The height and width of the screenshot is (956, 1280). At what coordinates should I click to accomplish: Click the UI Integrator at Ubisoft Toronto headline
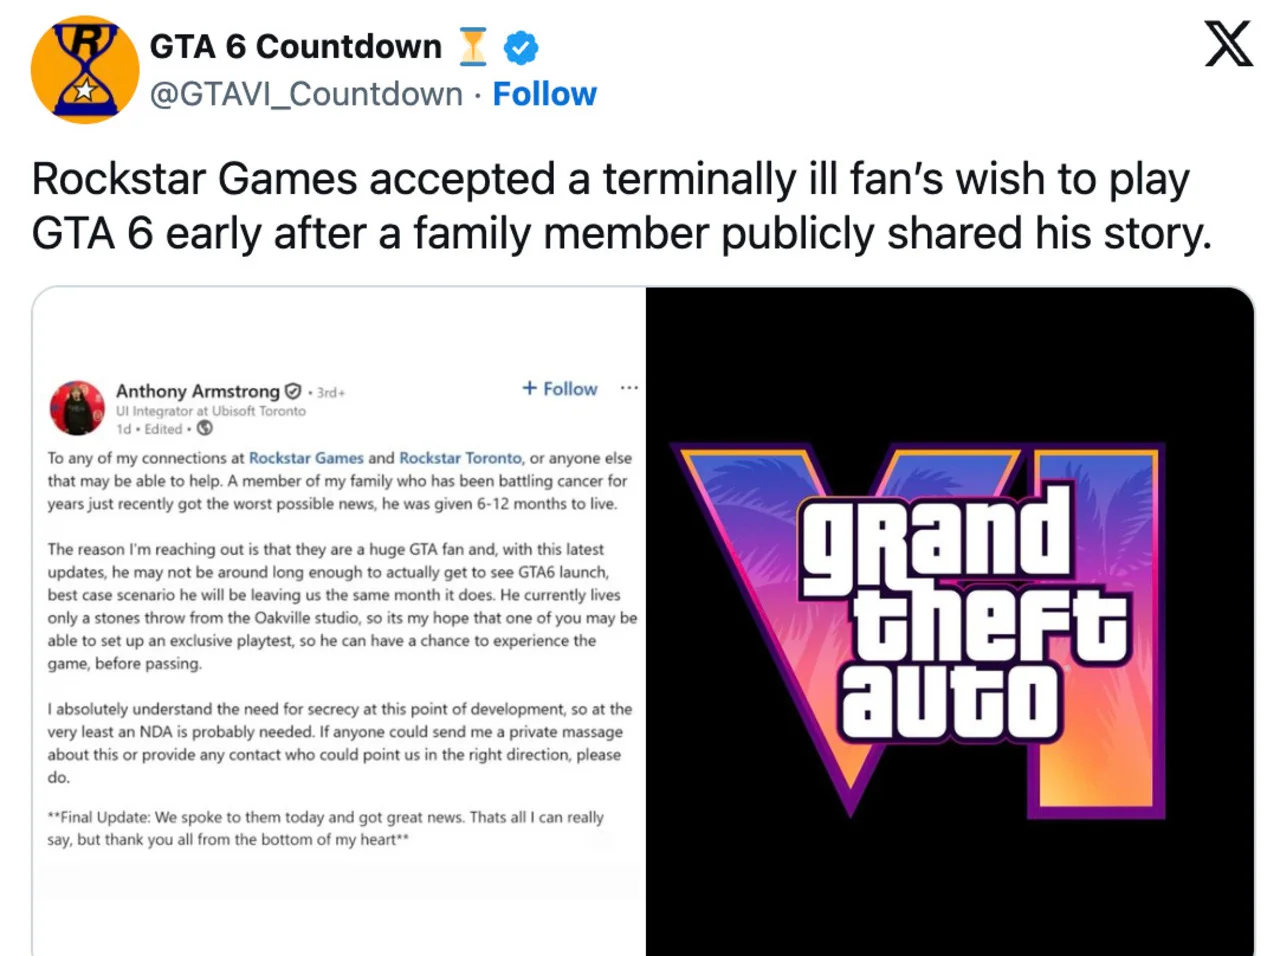[x=207, y=410]
